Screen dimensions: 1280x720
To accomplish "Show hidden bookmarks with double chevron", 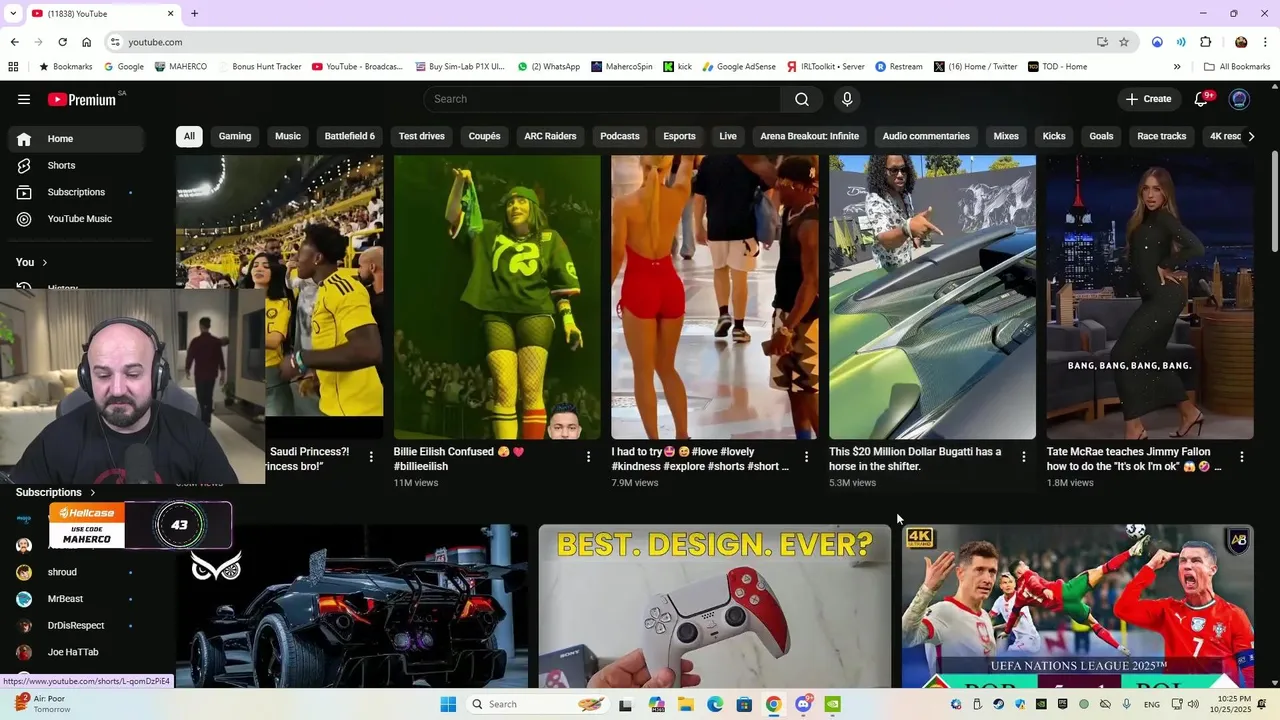I will click(1177, 67).
